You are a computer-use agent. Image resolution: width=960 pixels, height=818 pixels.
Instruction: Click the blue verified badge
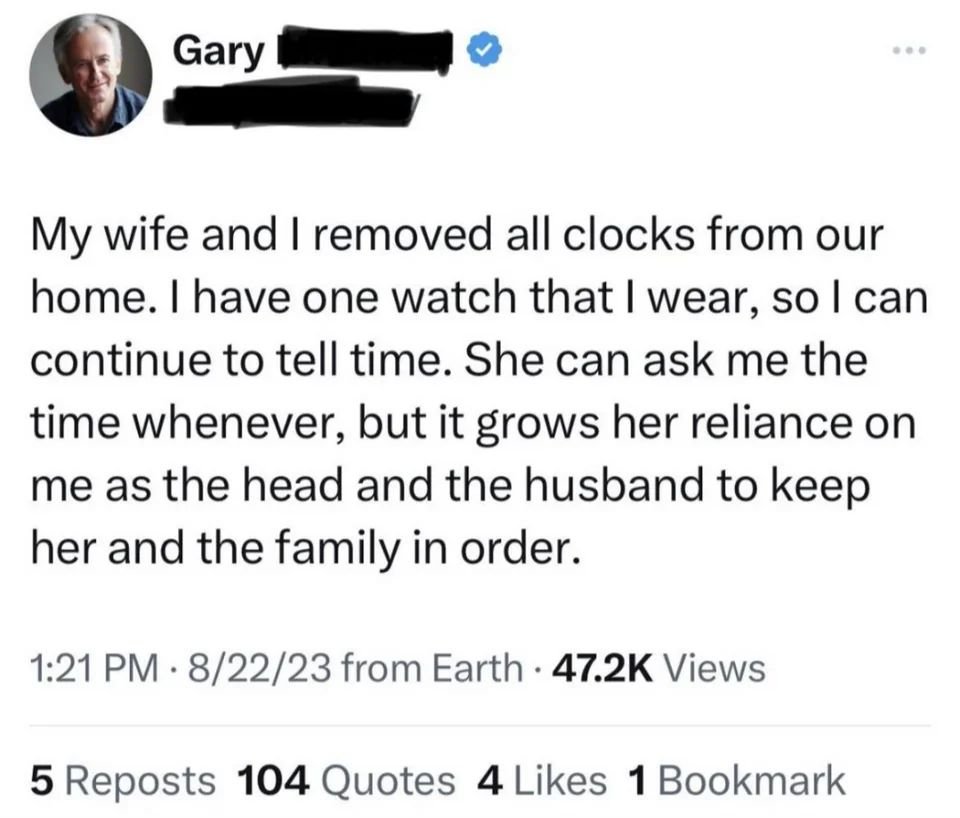[x=485, y=51]
